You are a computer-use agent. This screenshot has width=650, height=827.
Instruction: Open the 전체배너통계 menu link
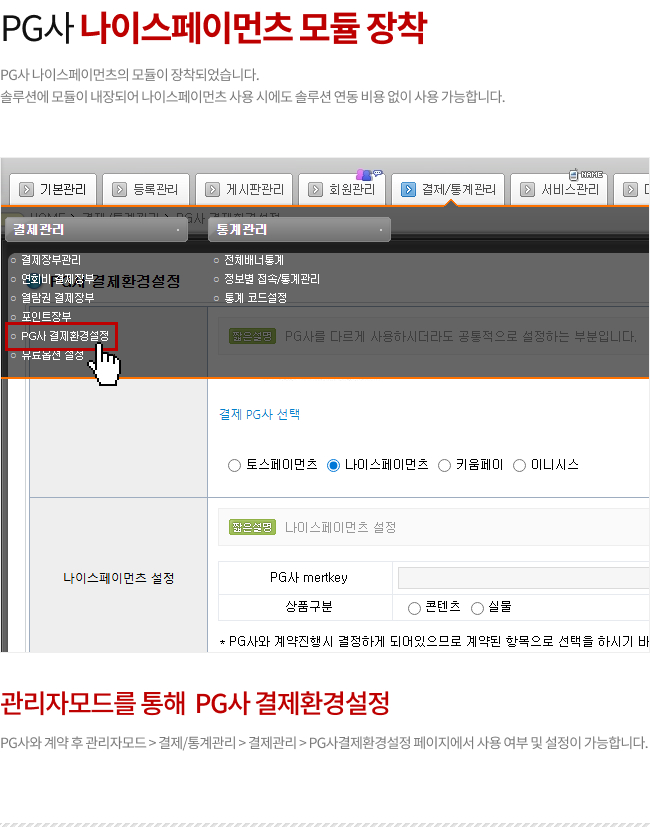252,260
